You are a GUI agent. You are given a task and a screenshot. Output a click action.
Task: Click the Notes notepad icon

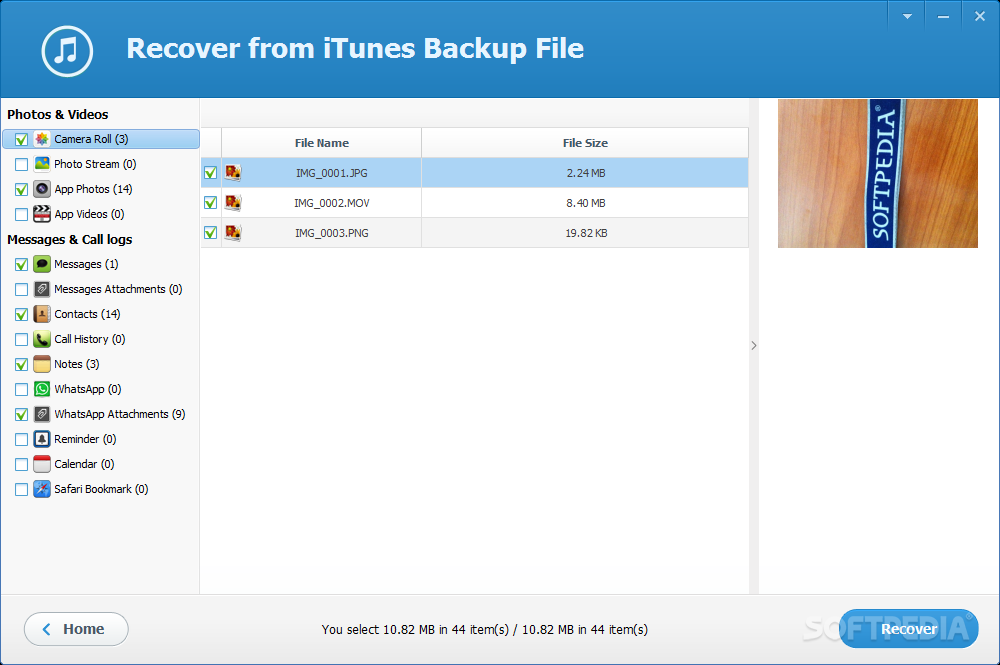coord(41,364)
